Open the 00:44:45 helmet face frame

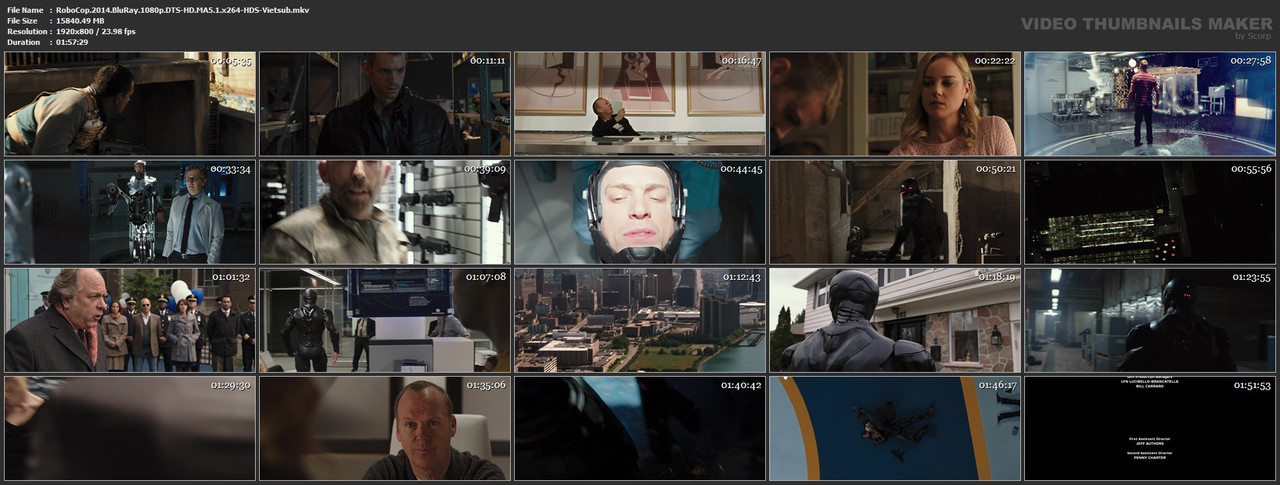640,212
